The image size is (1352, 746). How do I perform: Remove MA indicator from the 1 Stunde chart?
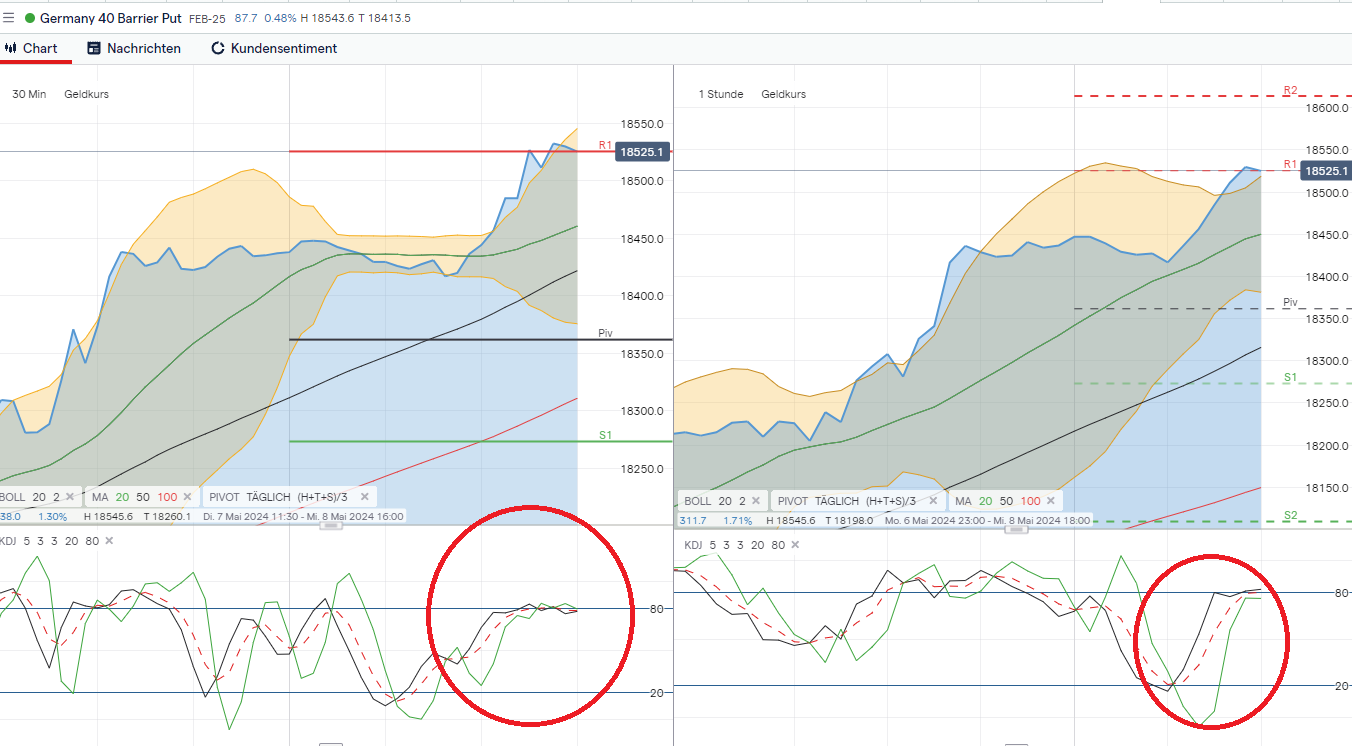[1050, 501]
